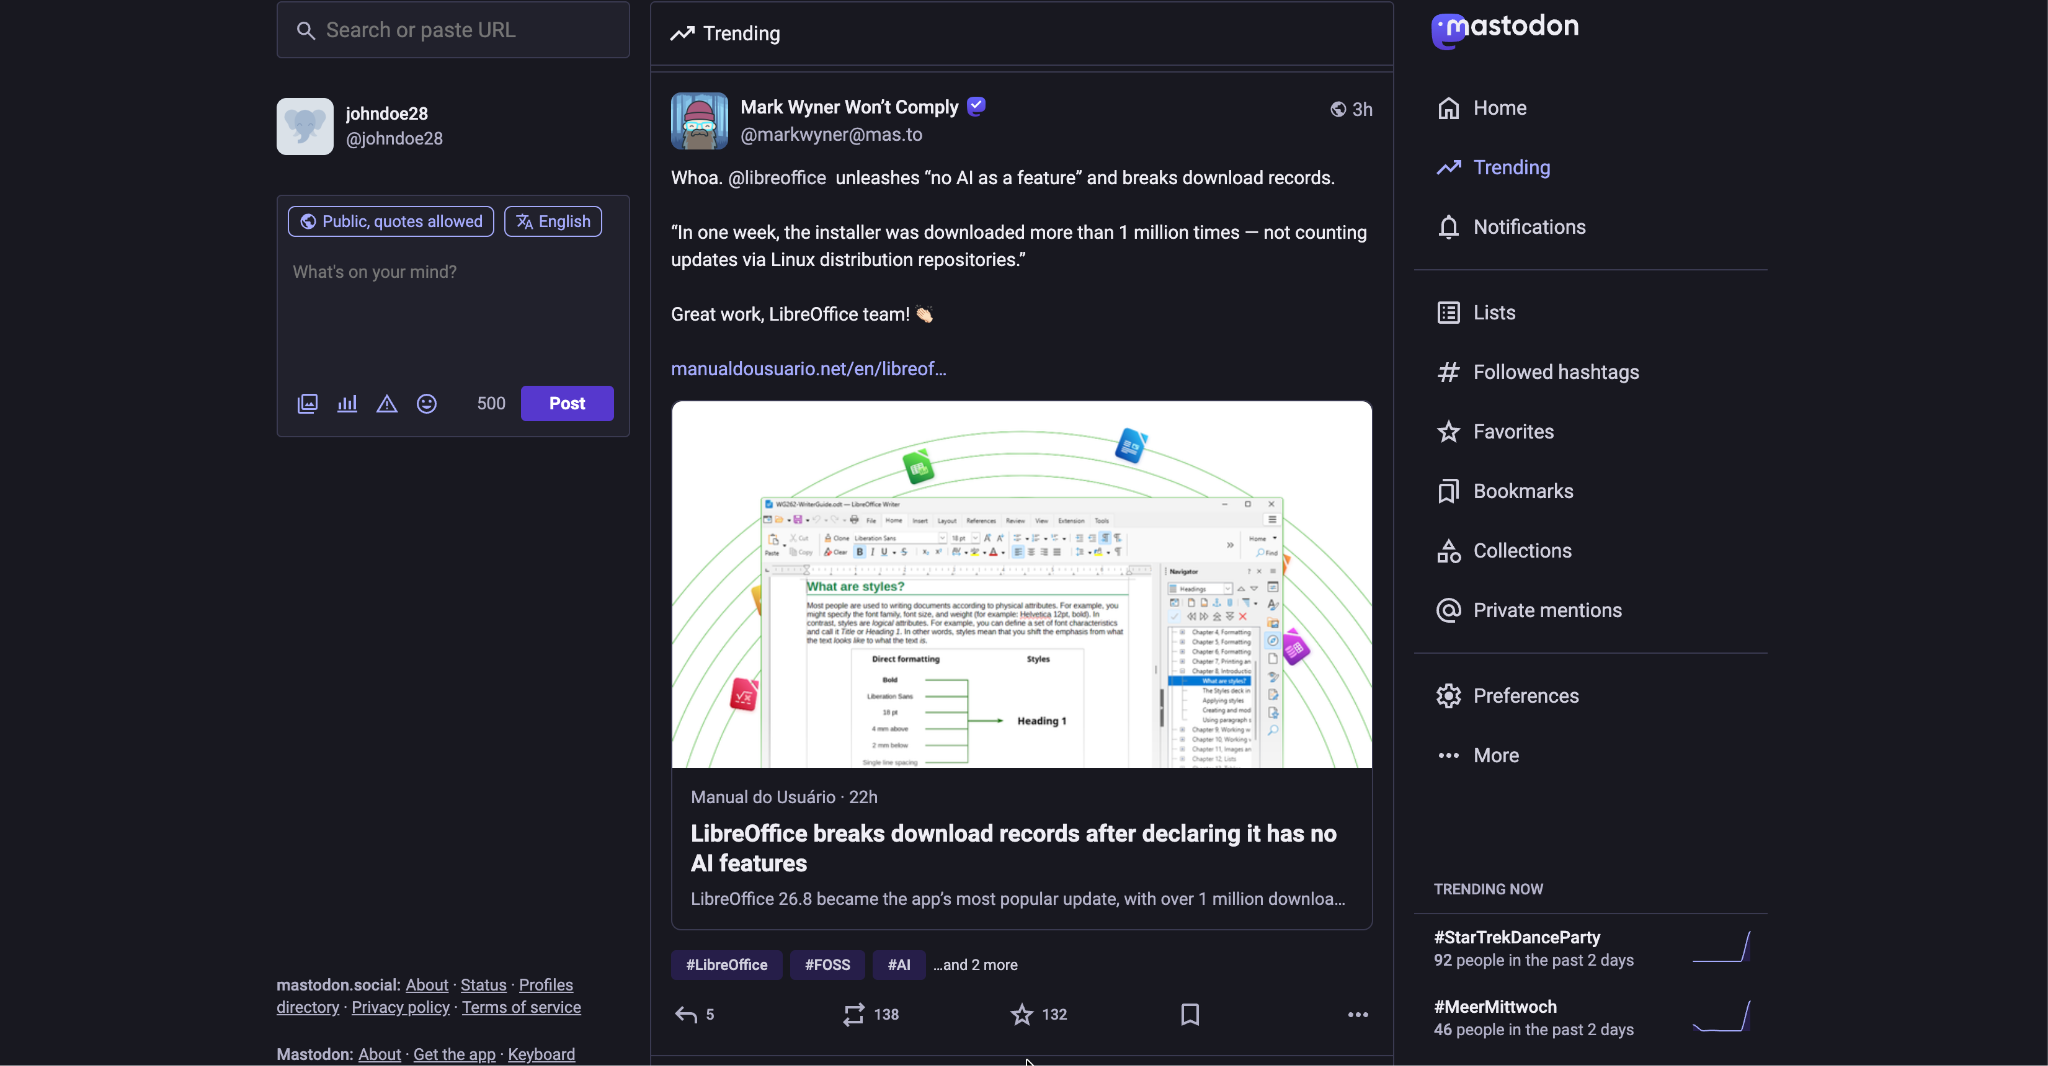Open trending hashtag #StarTrekDanceParty

point(1517,938)
